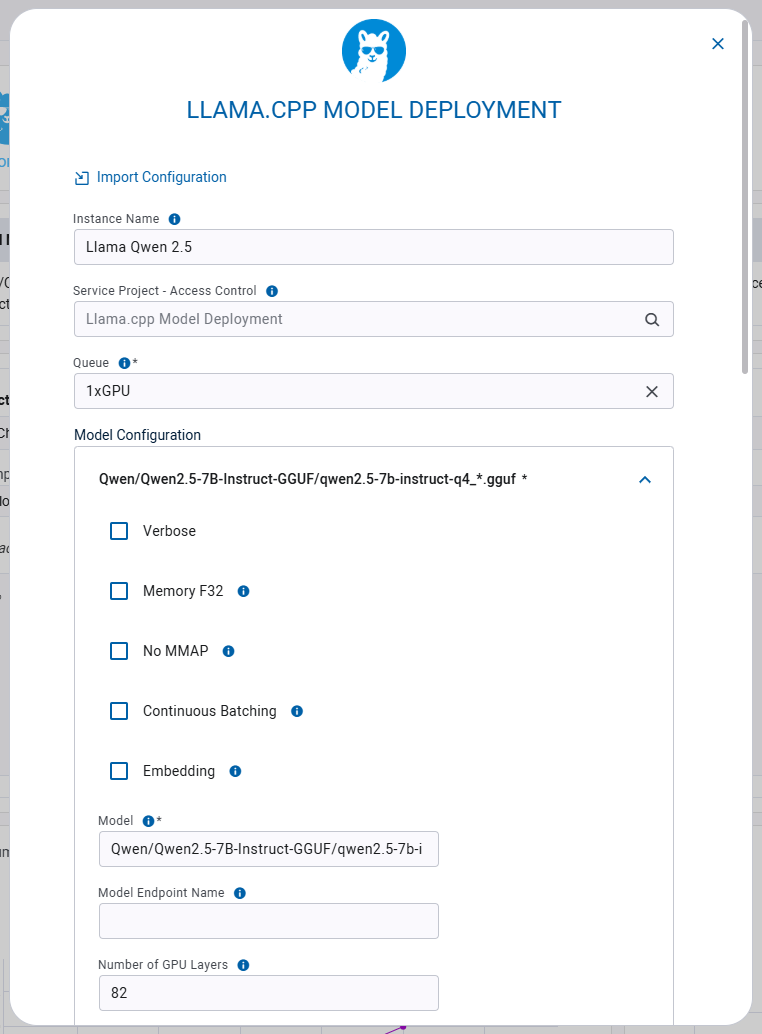
Task: Collapse the Qwen model configuration section
Action: pyautogui.click(x=645, y=480)
